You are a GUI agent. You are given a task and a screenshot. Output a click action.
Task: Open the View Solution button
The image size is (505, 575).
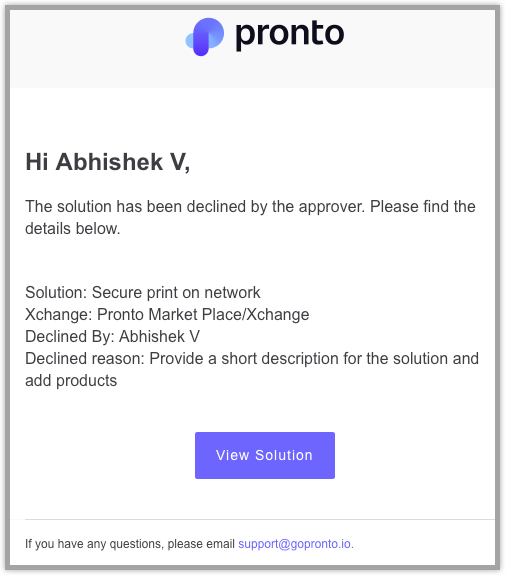265,455
